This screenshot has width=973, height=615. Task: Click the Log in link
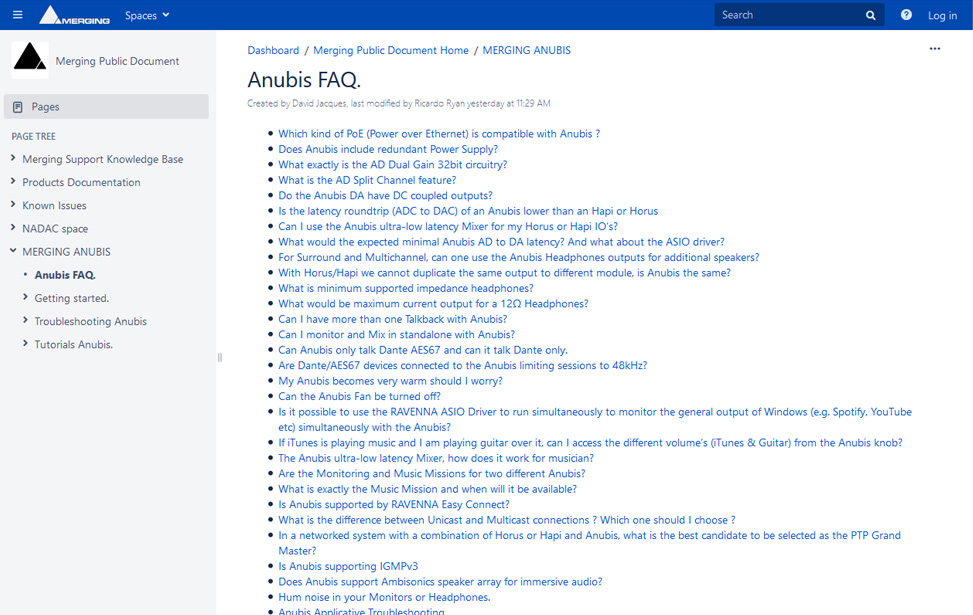(942, 16)
